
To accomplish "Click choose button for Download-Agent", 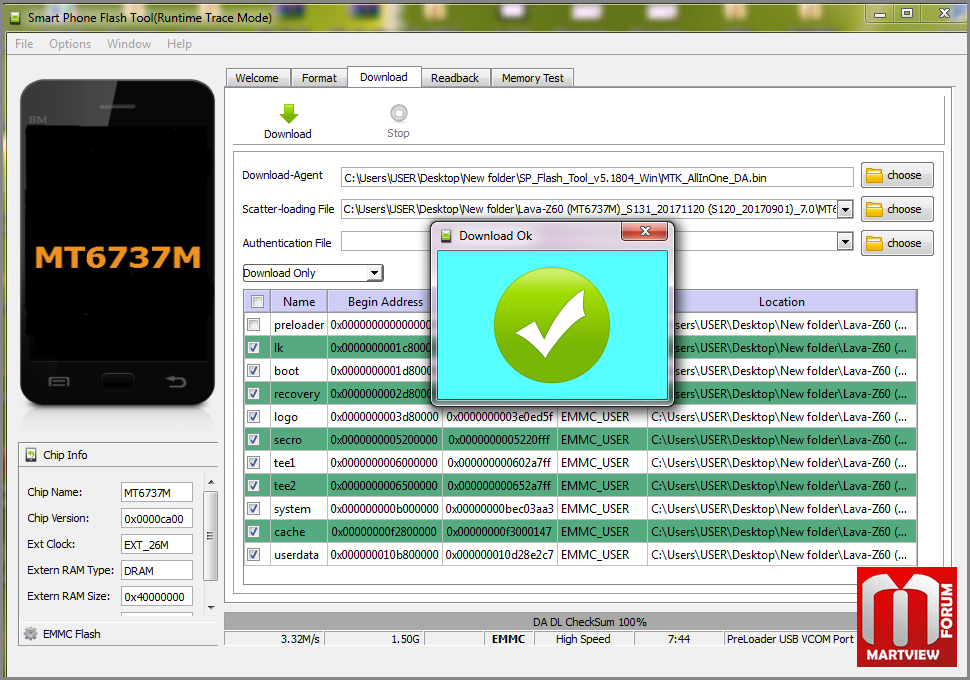I will pyautogui.click(x=897, y=176).
